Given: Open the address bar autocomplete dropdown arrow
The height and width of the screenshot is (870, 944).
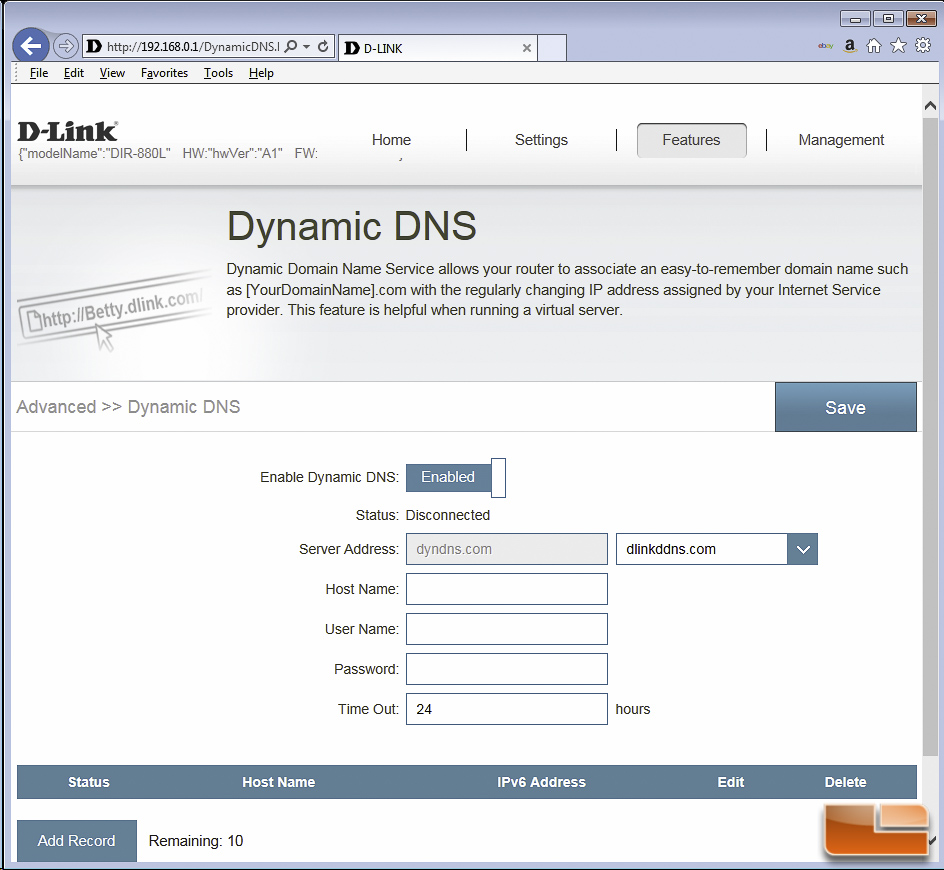Looking at the screenshot, I should 306,46.
